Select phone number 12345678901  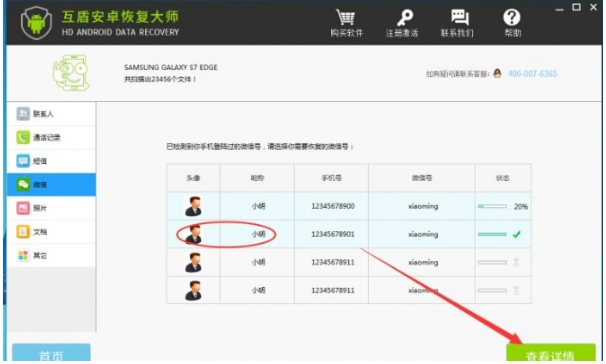pos(333,234)
